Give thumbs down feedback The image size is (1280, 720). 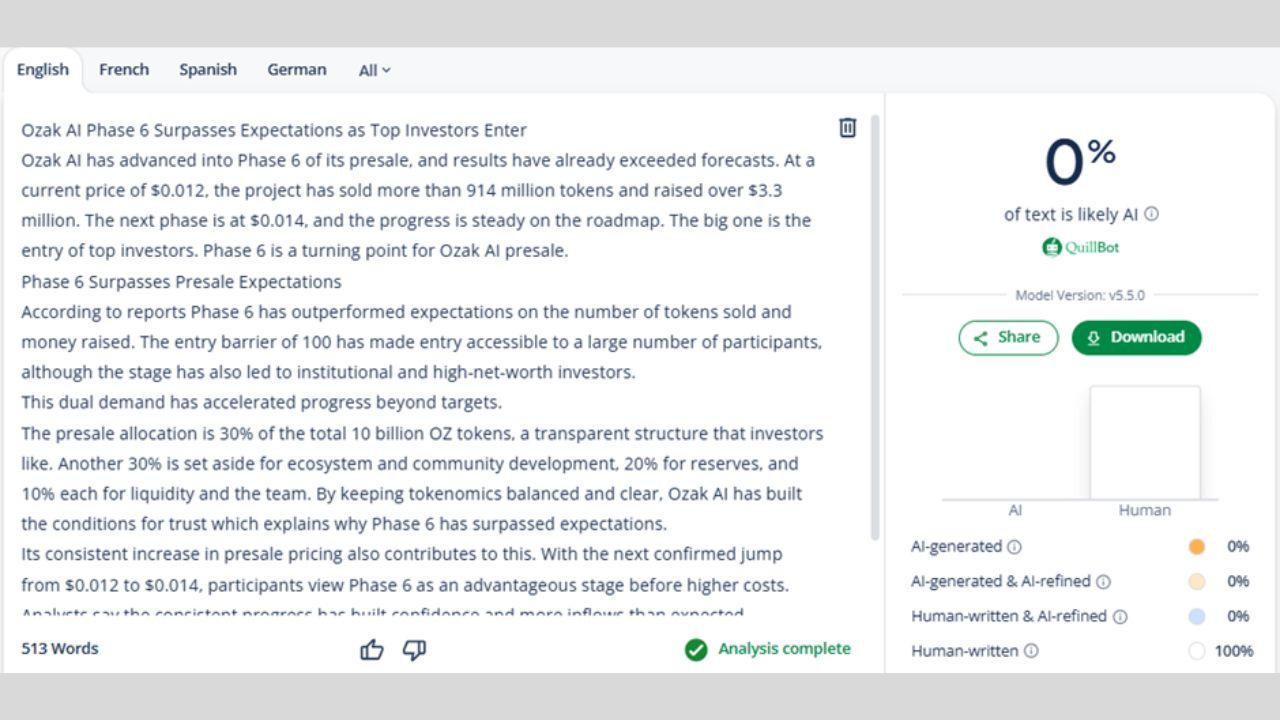(x=414, y=650)
